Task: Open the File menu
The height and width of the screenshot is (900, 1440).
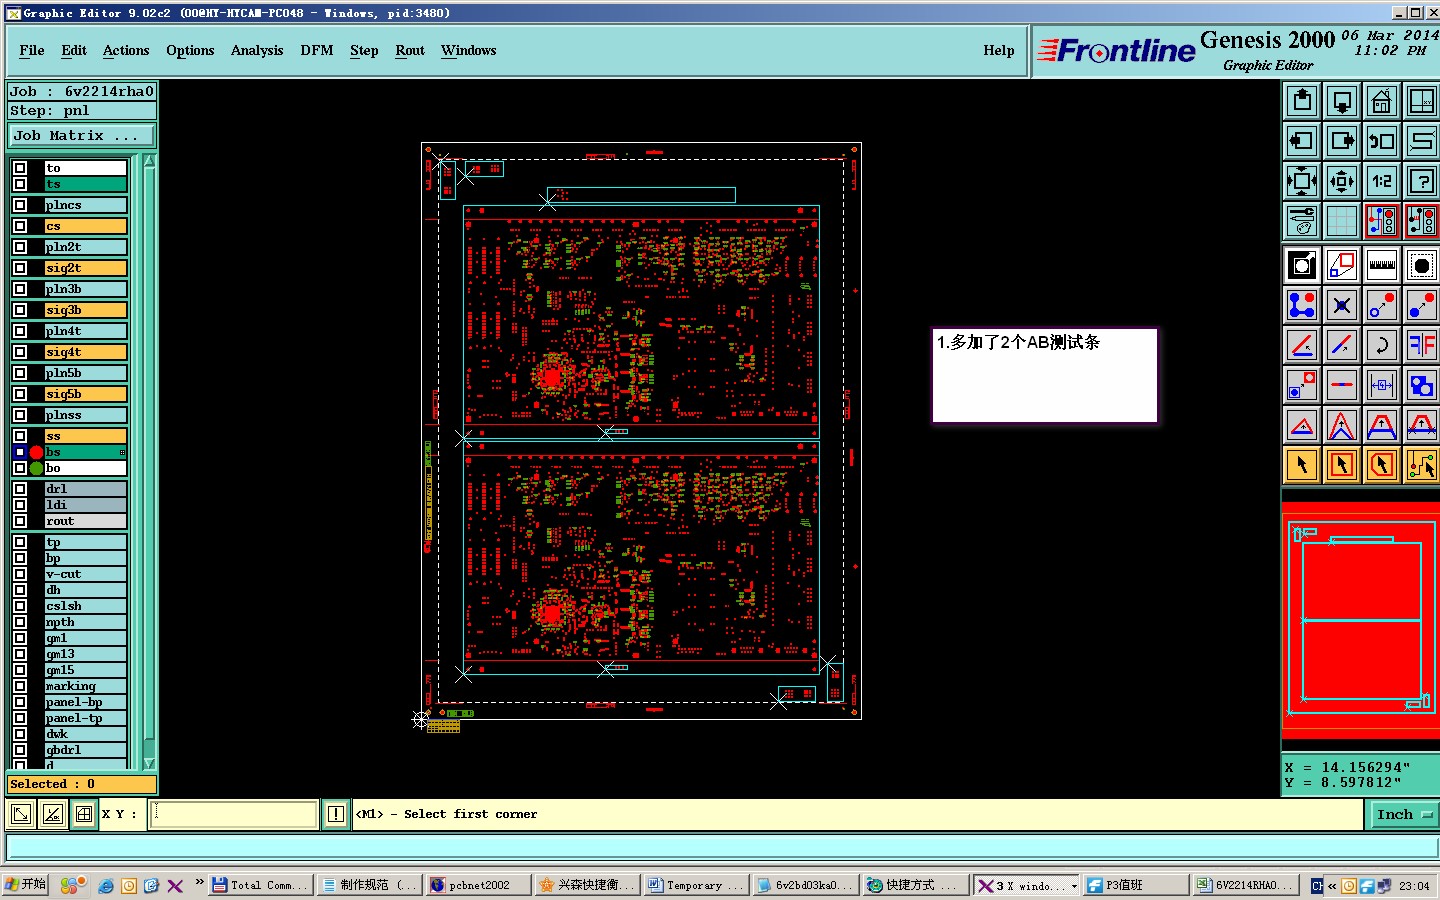Action: (x=32, y=51)
